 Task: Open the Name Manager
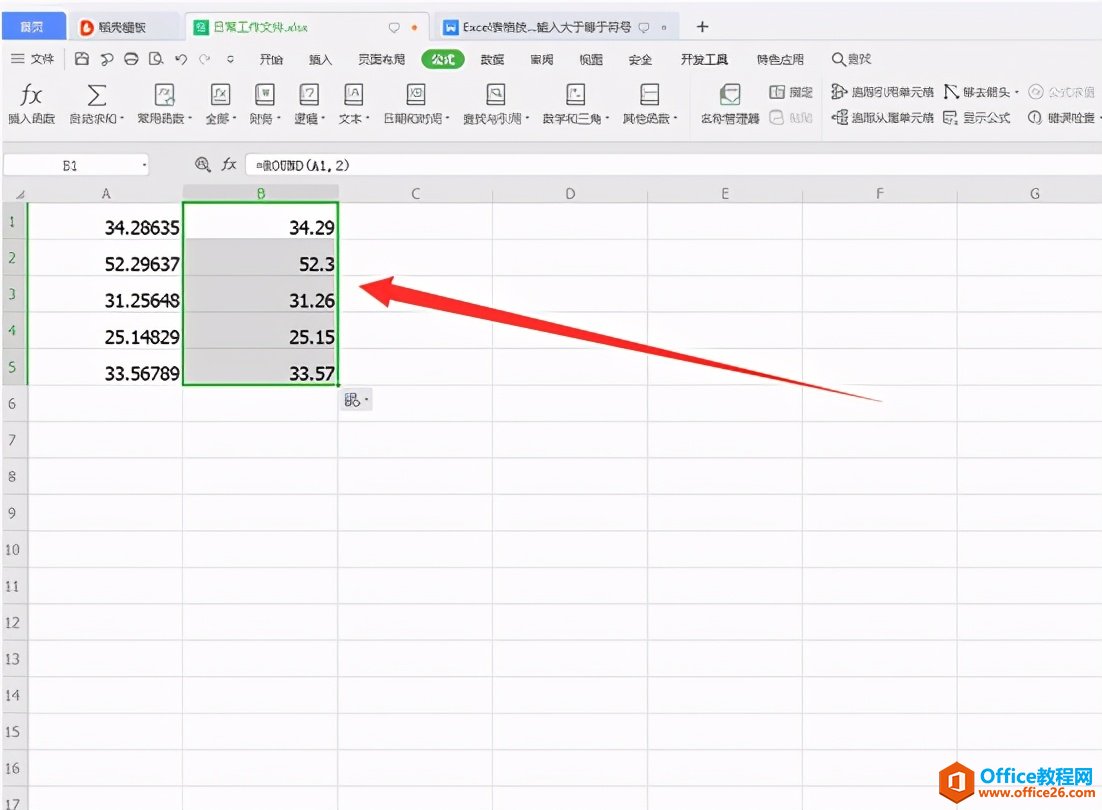coord(730,103)
